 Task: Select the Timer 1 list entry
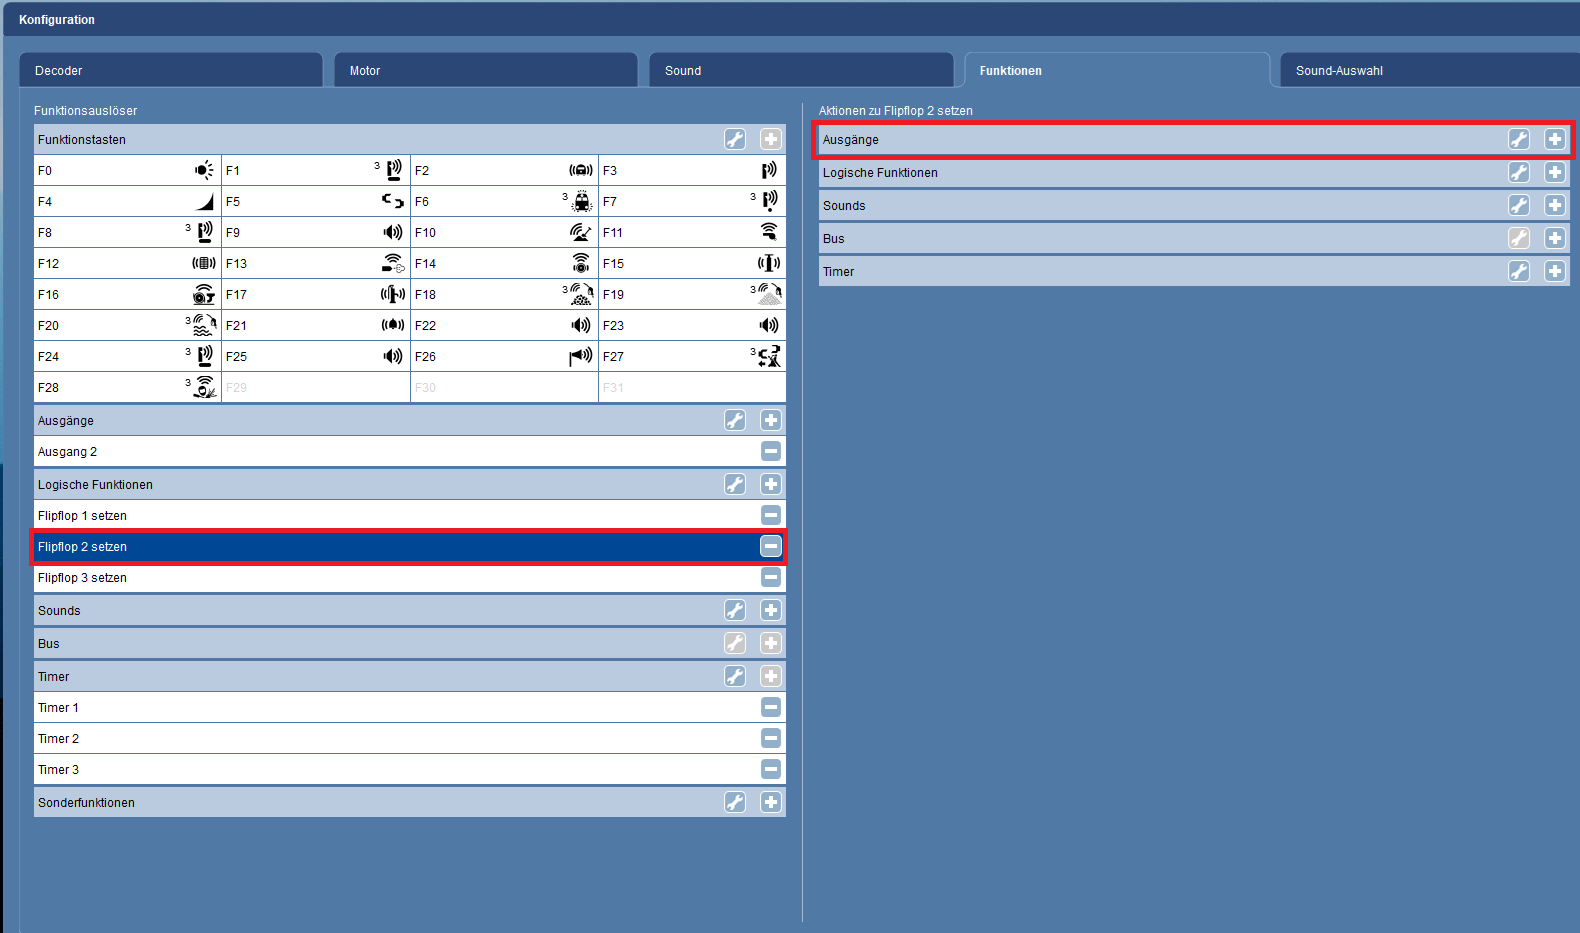[390, 708]
